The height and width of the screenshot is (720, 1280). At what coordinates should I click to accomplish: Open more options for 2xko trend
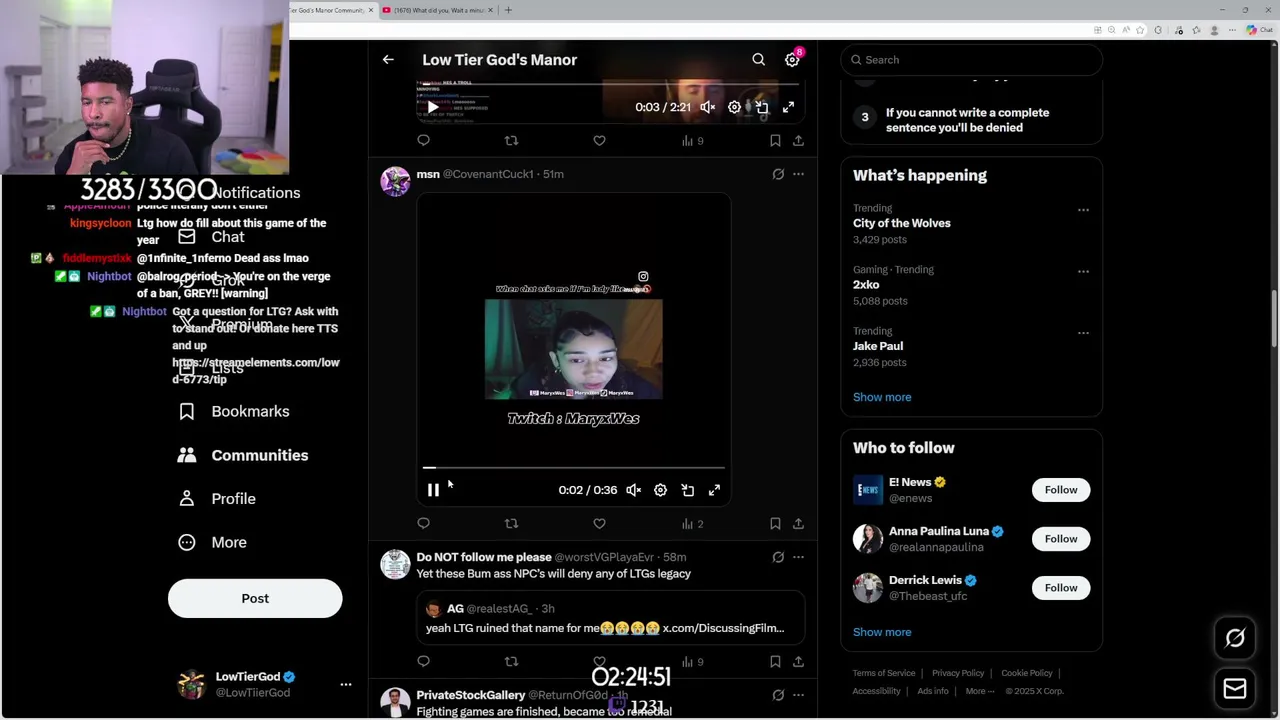[1083, 271]
